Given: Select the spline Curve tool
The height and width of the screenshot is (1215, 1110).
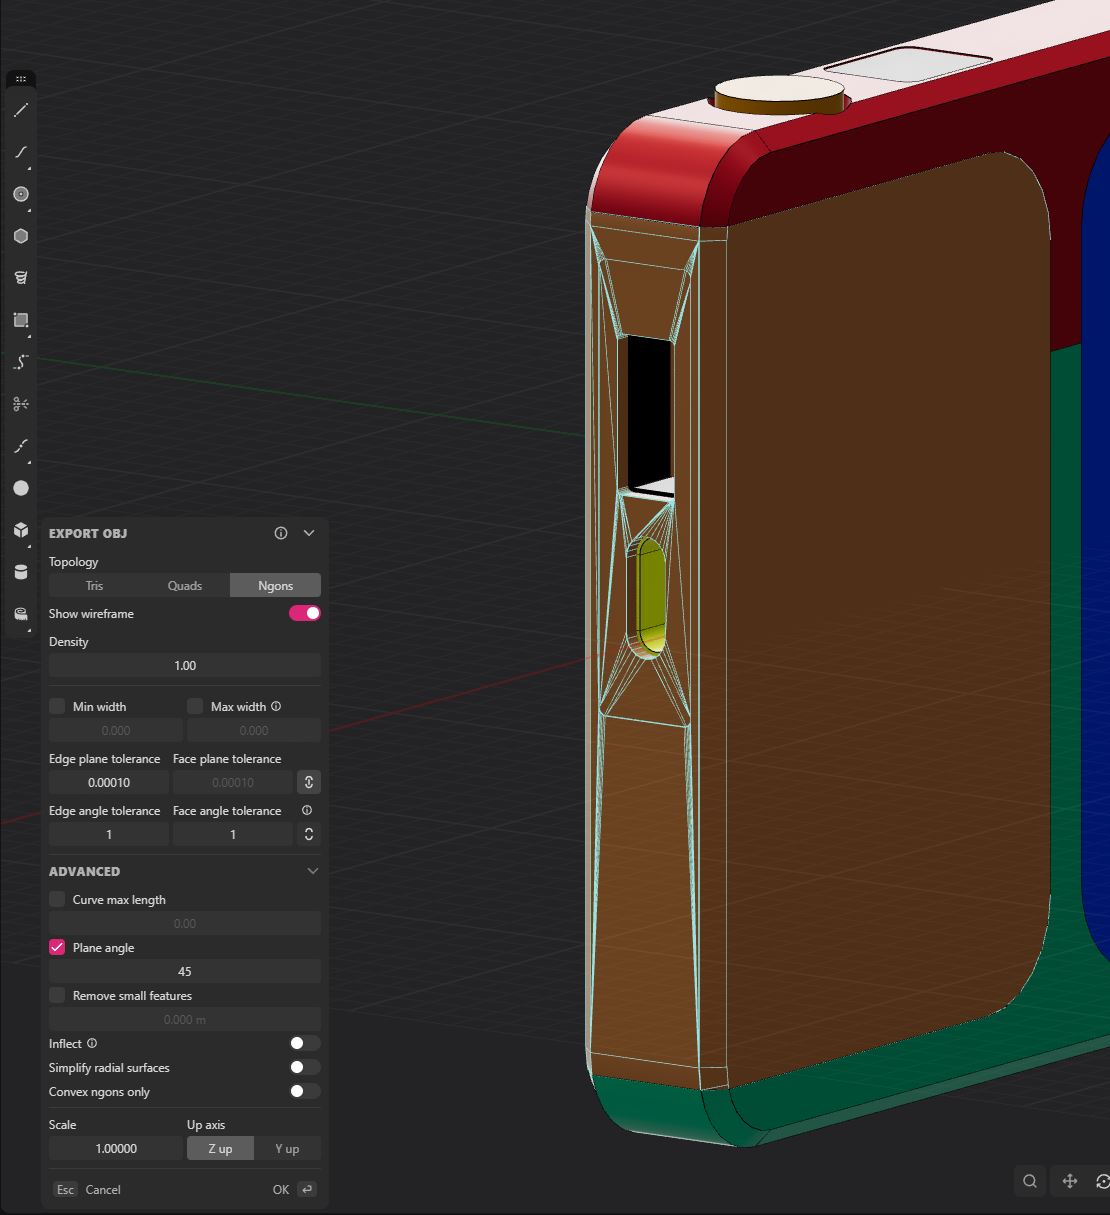Looking at the screenshot, I should tap(21, 152).
